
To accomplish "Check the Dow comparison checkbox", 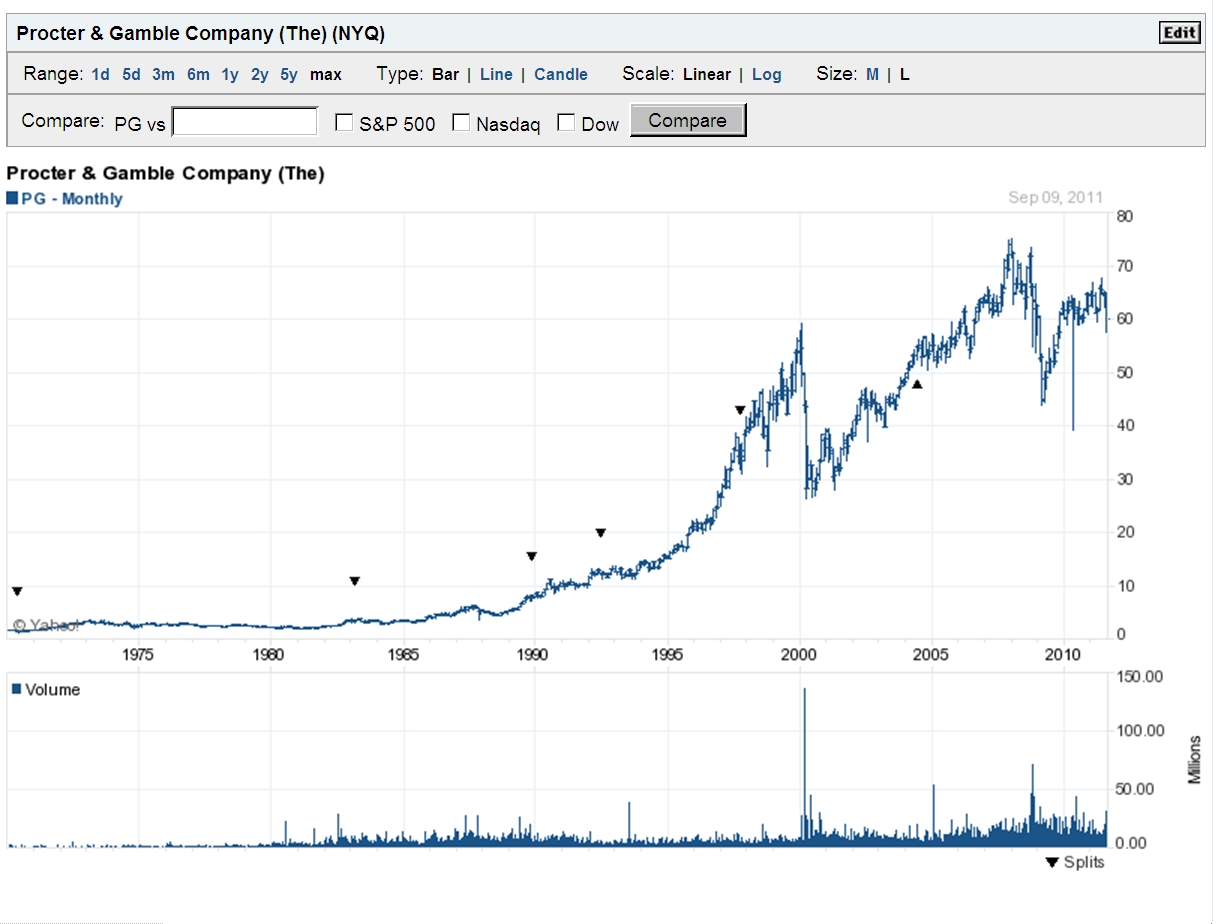I will tap(566, 122).
